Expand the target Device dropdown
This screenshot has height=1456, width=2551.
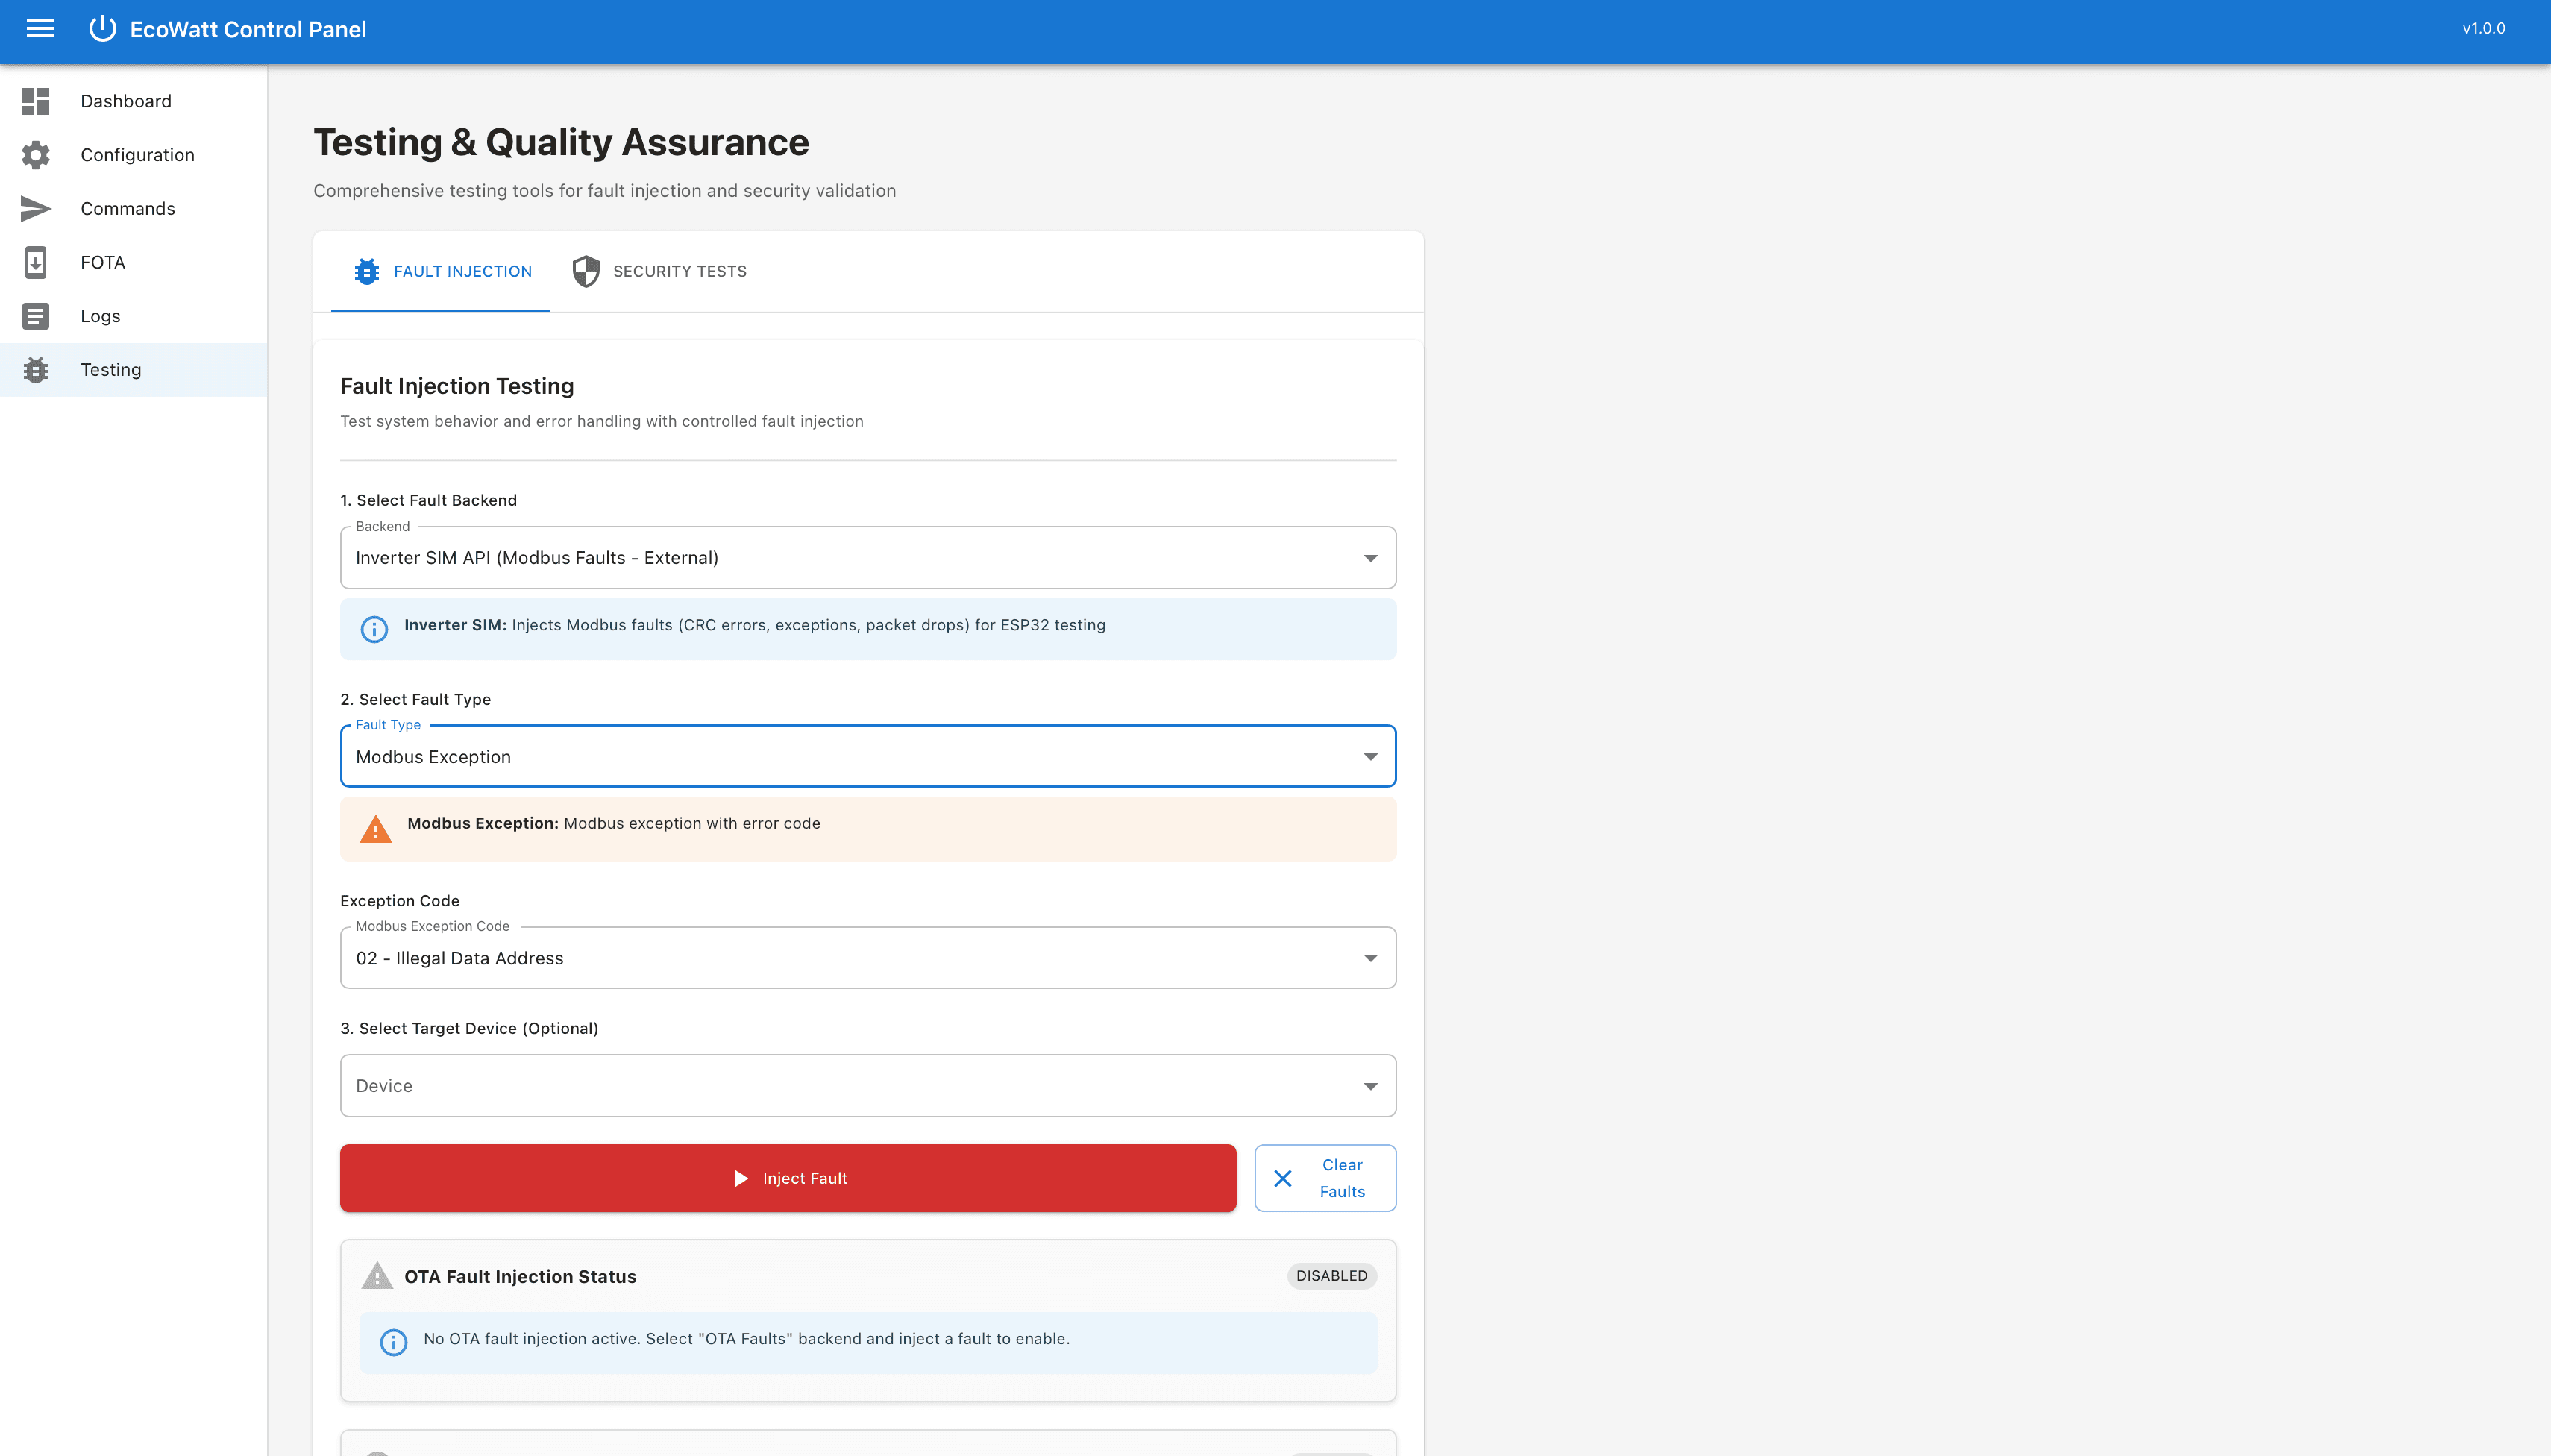867,1086
